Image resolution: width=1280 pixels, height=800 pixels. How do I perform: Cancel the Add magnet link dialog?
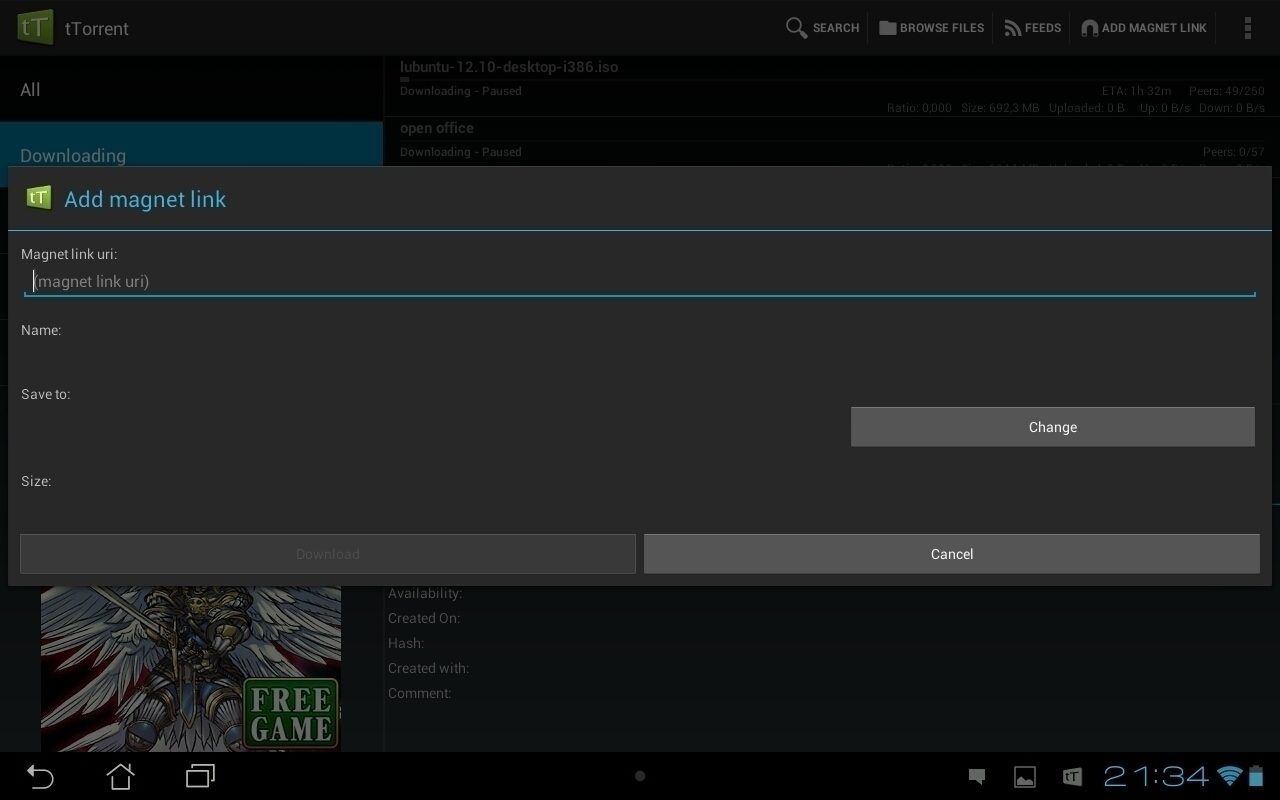coord(951,554)
